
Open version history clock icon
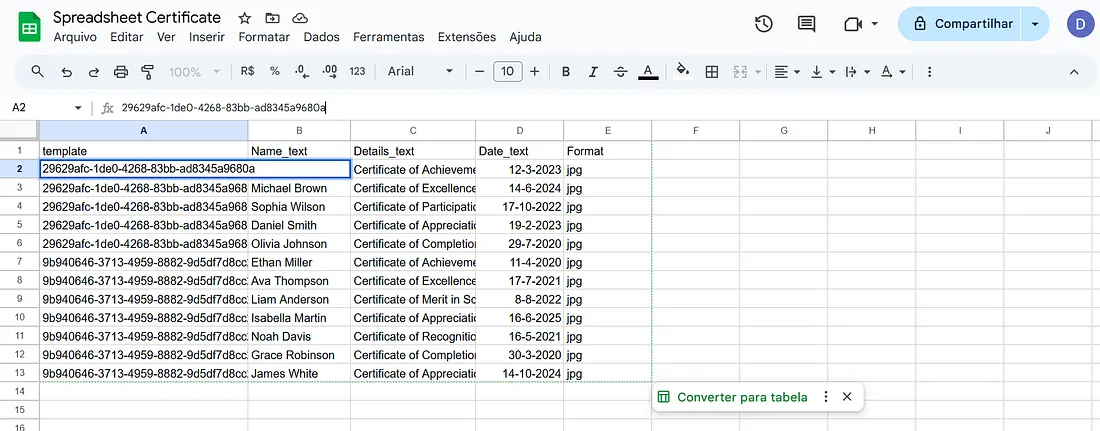point(763,24)
